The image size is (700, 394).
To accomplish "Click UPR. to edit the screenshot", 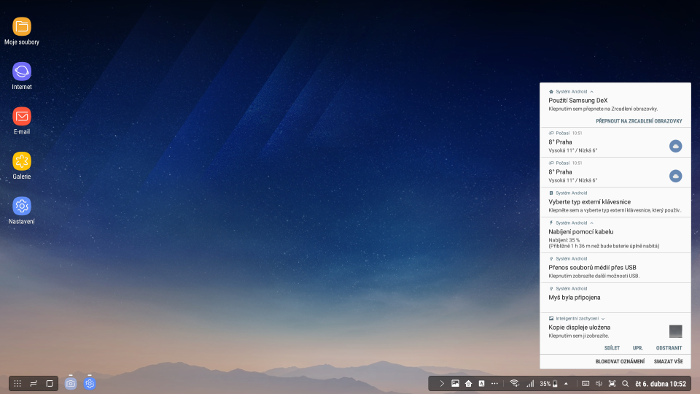I will (638, 348).
